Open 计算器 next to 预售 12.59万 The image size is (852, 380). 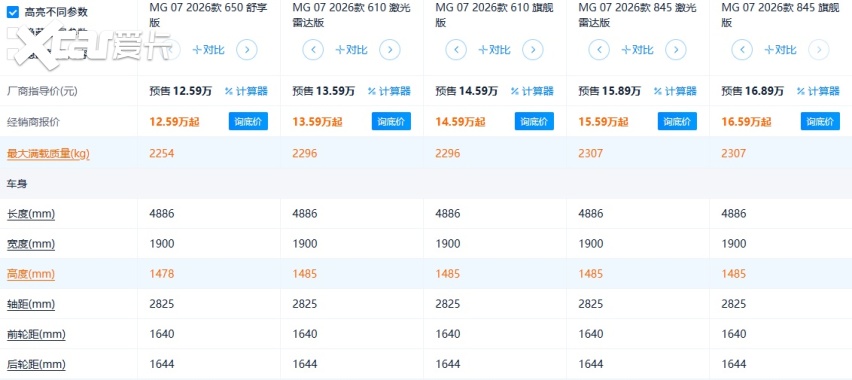247,91
